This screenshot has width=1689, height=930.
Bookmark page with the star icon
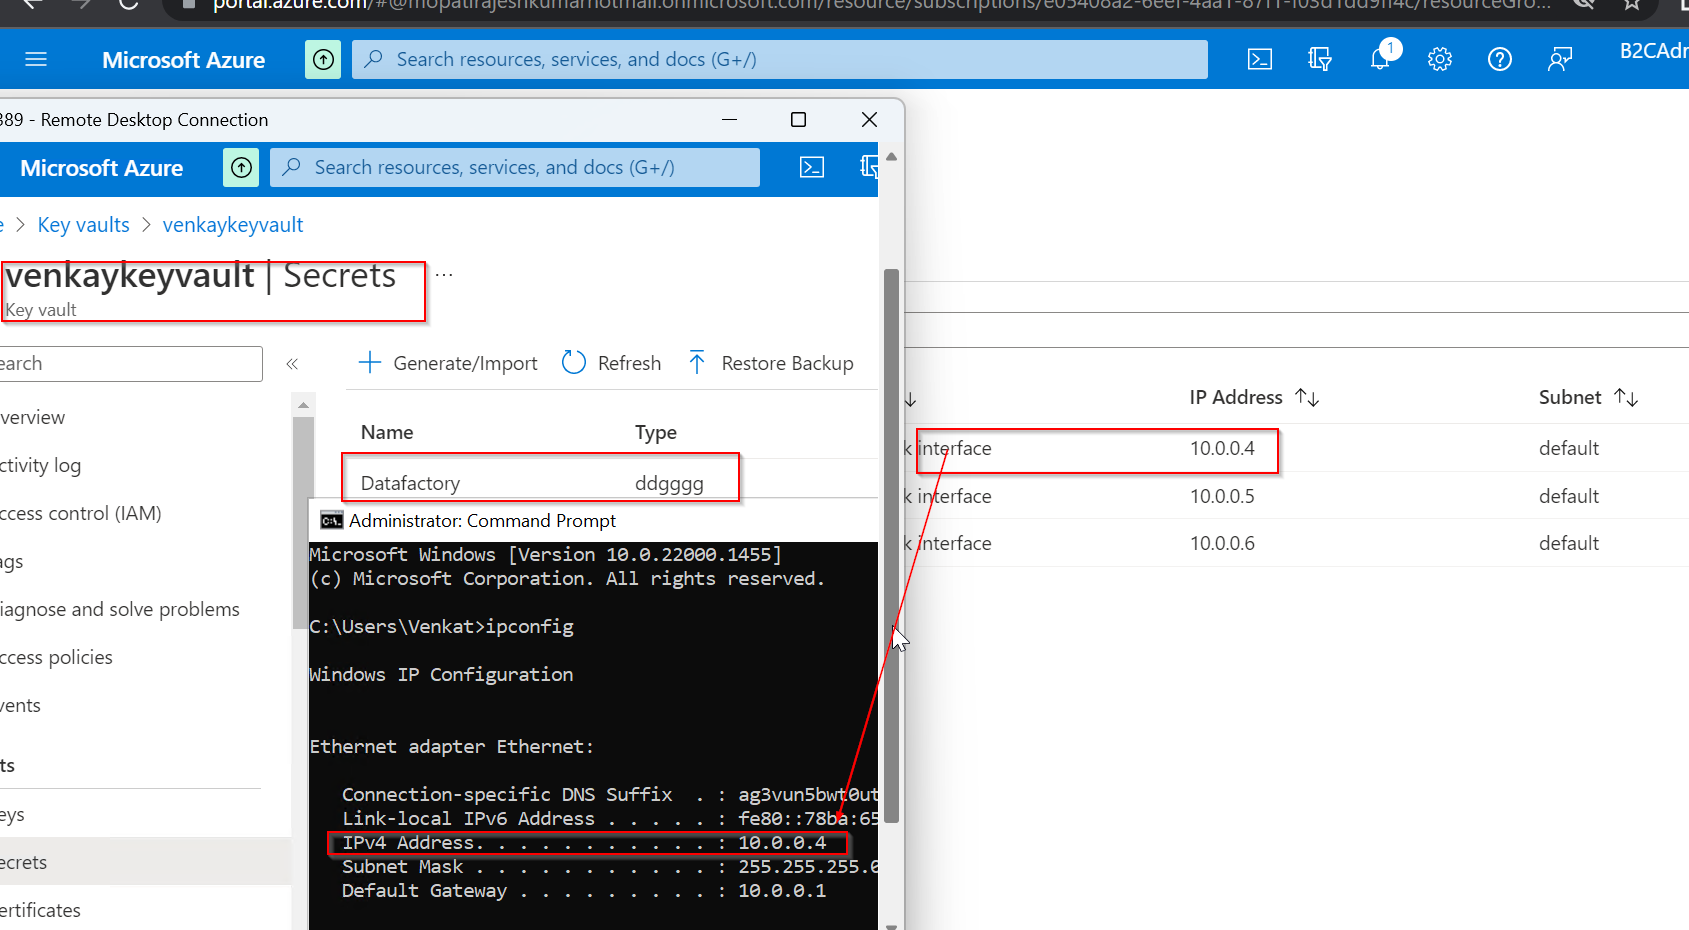1632,4
